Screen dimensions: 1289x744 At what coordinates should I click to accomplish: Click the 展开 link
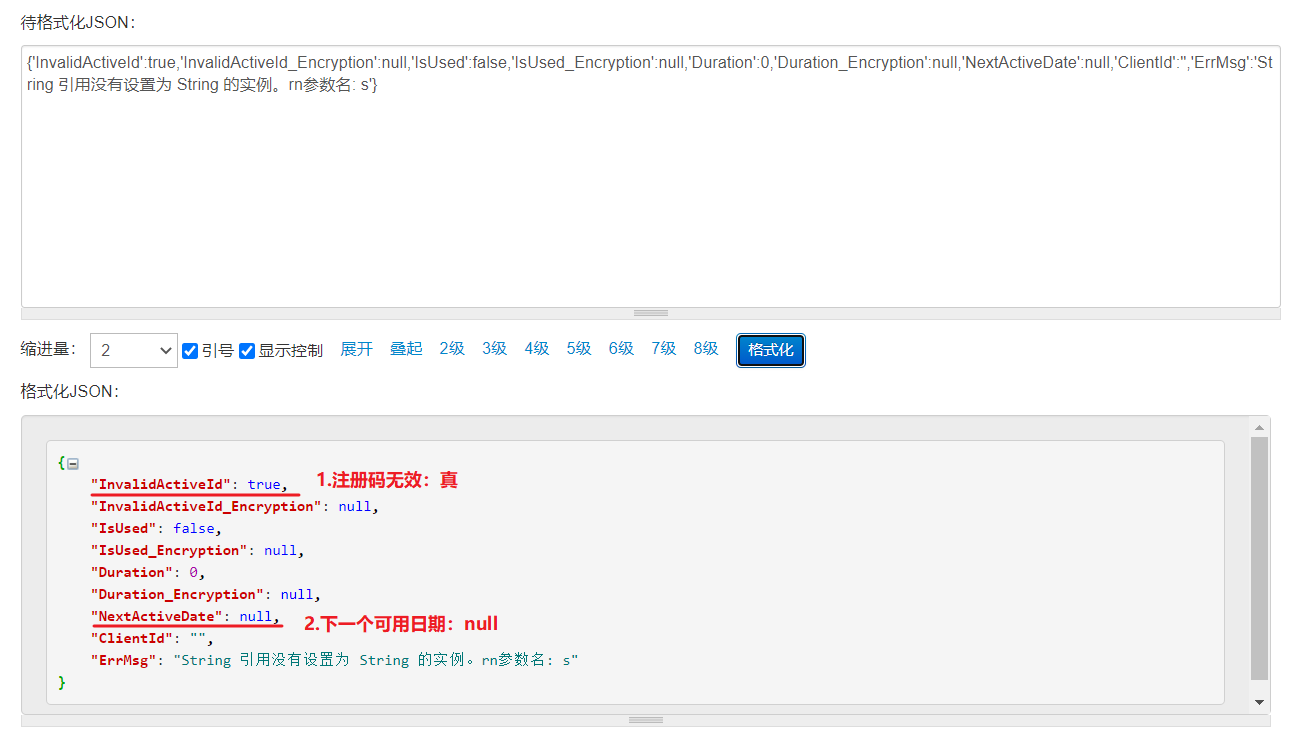[357, 349]
